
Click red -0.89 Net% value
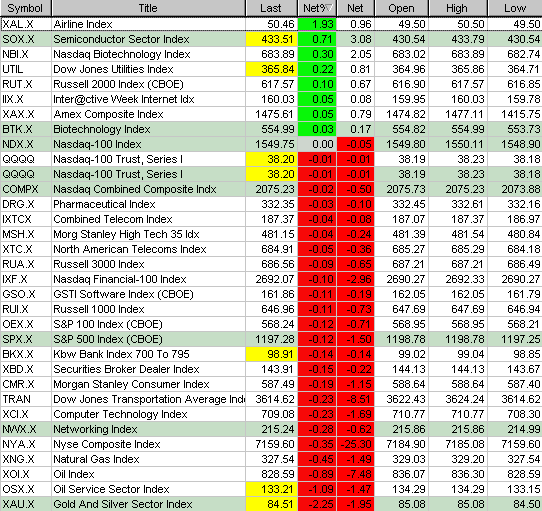click(317, 474)
